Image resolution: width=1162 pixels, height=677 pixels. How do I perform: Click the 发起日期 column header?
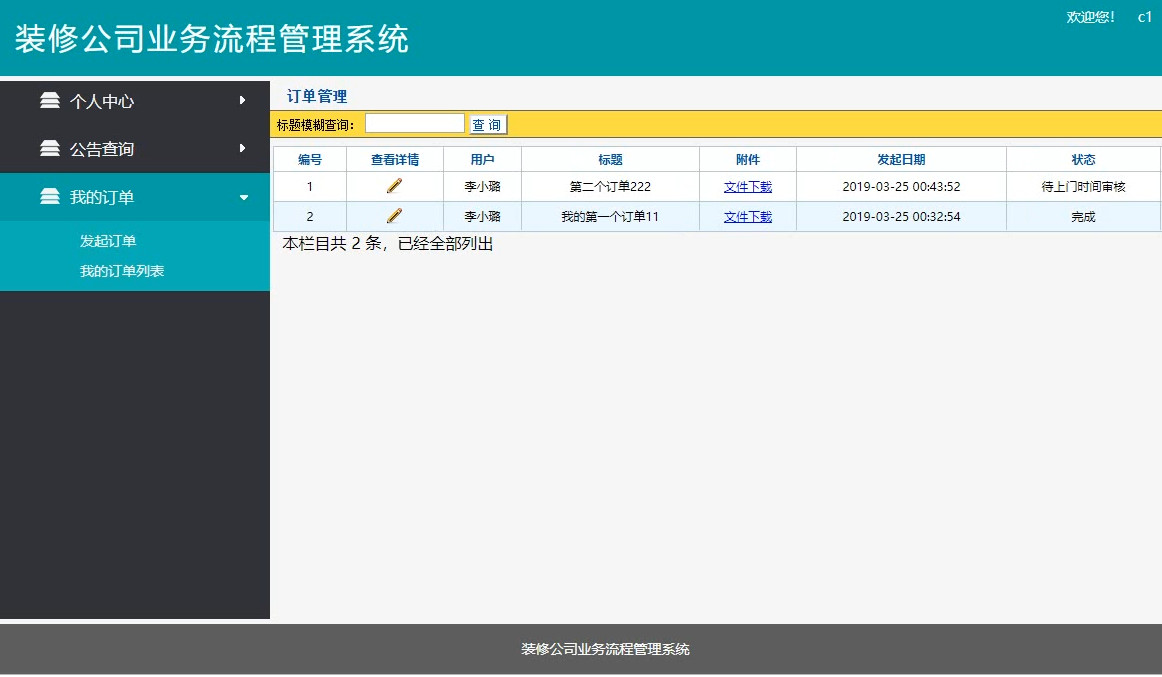pos(901,159)
